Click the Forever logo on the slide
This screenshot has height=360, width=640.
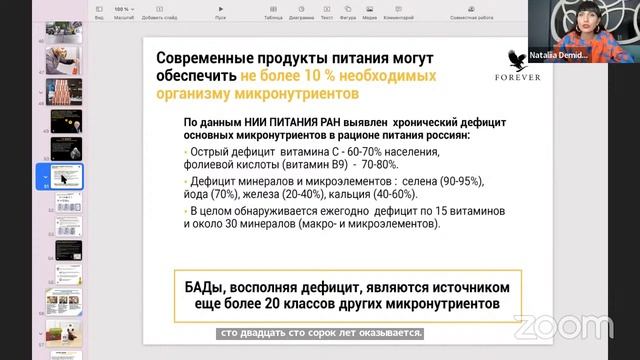(518, 65)
